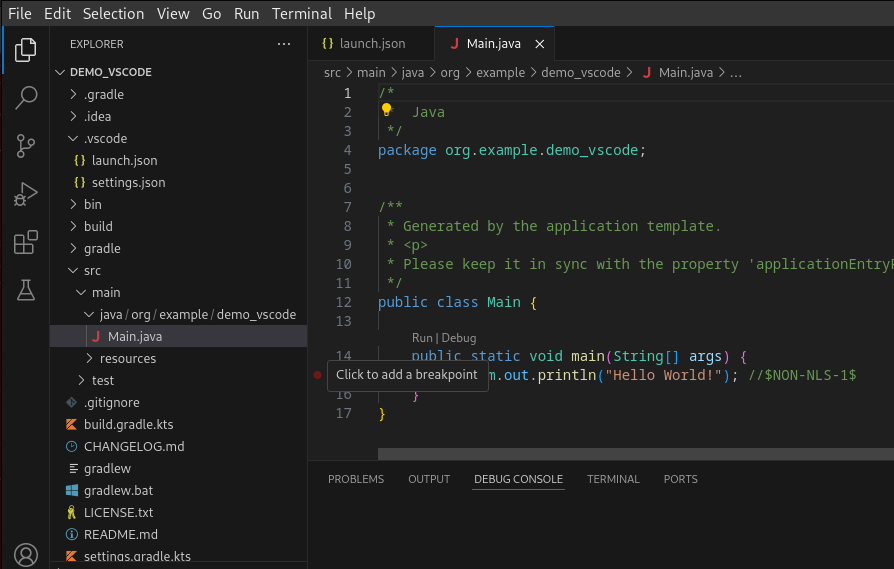
Task: Open the Search view icon
Action: [26, 97]
